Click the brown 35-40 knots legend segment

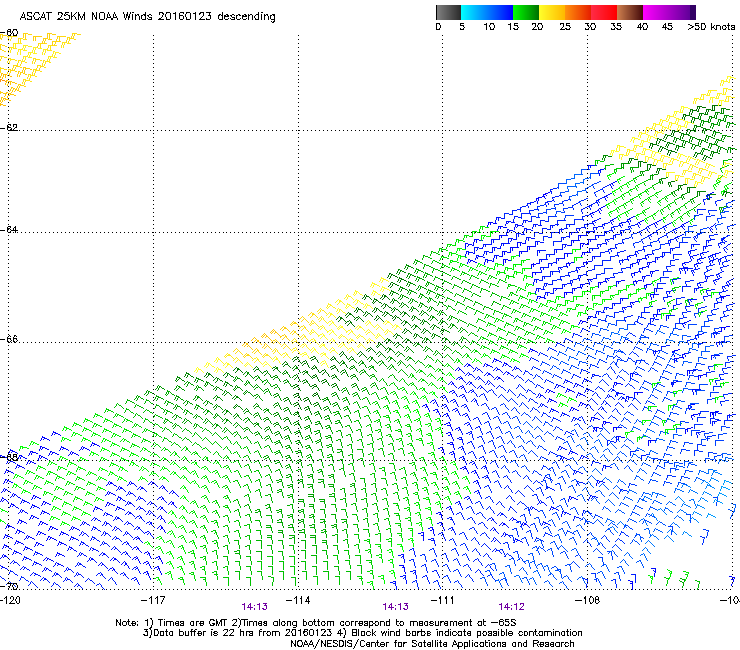click(630, 12)
